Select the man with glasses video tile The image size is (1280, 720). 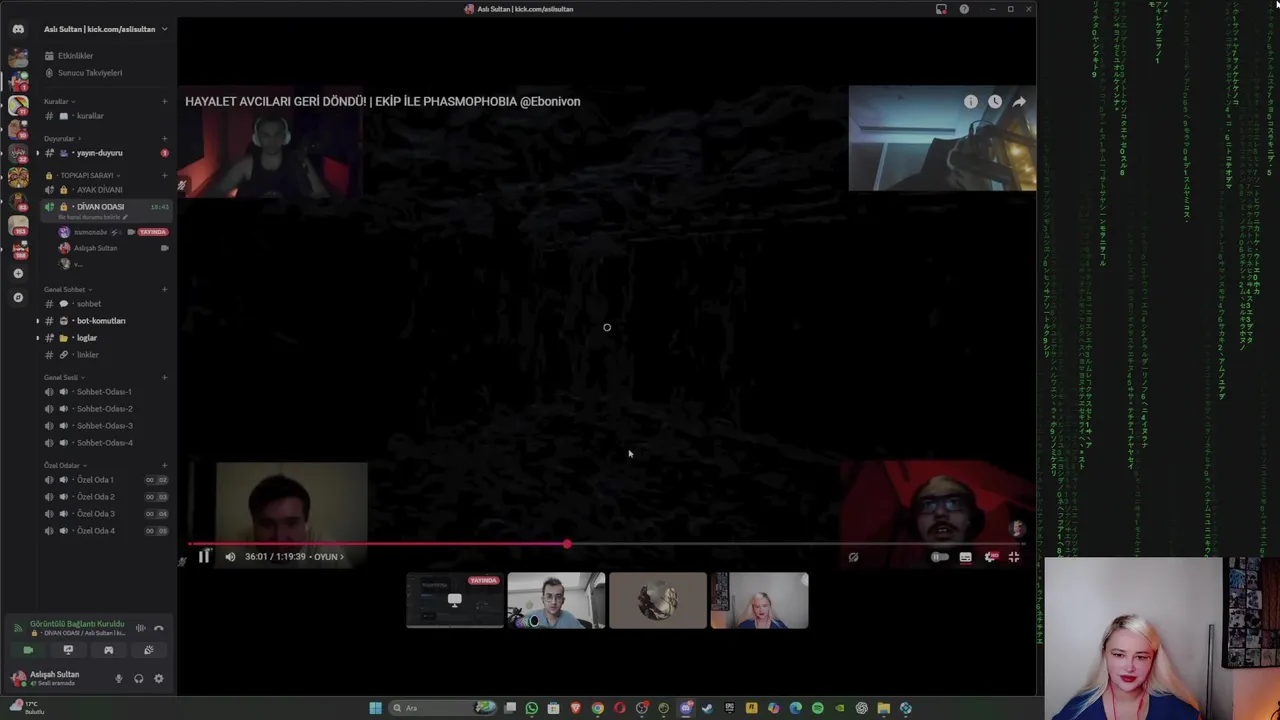coord(556,600)
